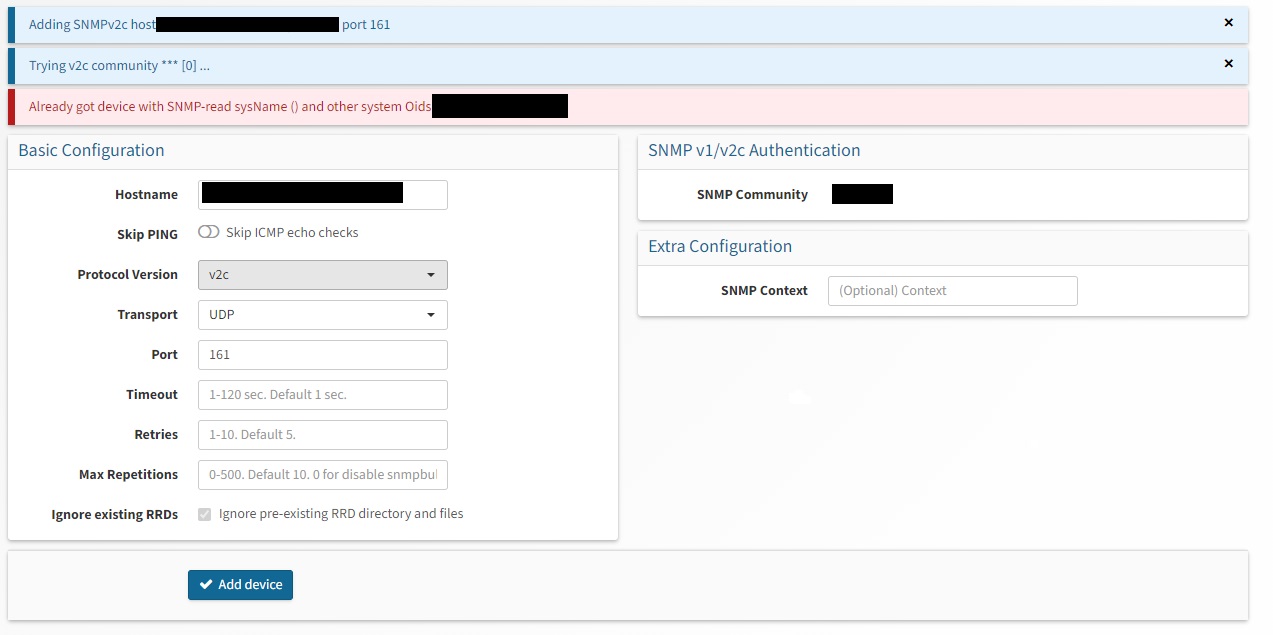Viewport: 1273px width, 635px height.
Task: Focus the SNMP Context optional field
Action: pos(952,291)
